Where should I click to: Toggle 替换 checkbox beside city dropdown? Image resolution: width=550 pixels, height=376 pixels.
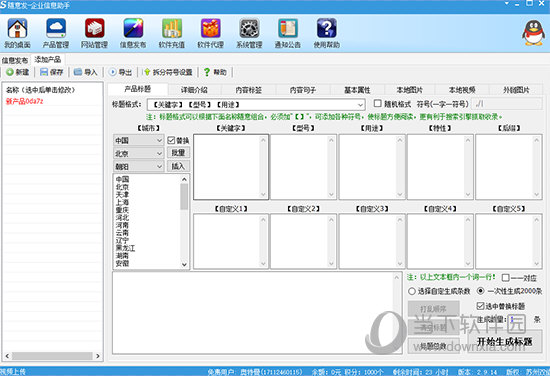[x=171, y=140]
